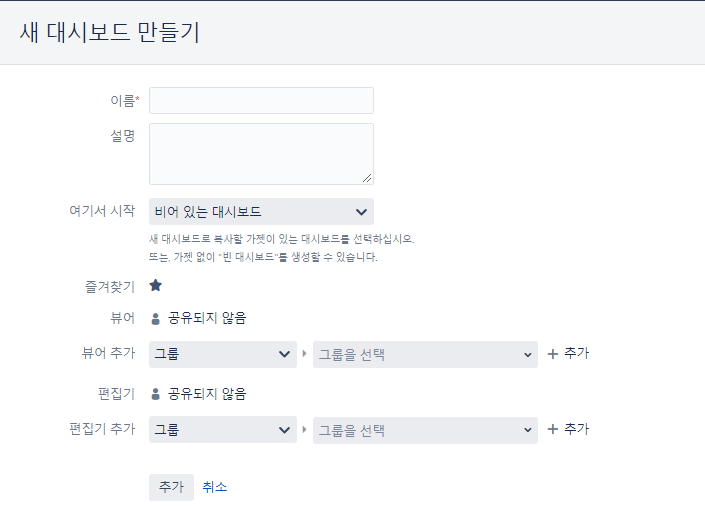Open the 그룹을 선택 dropdown for 편집기 추가

click(425, 430)
